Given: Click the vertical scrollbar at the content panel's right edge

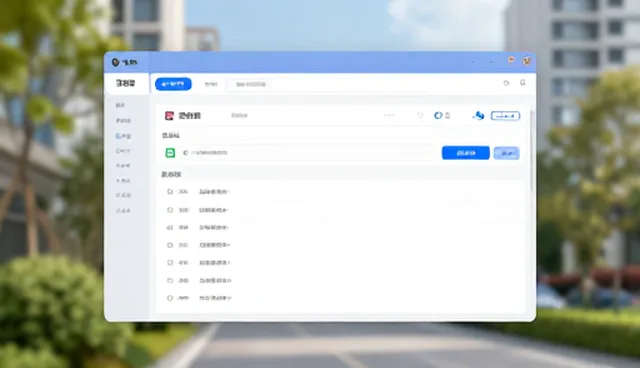Looking at the screenshot, I should click(531, 151).
